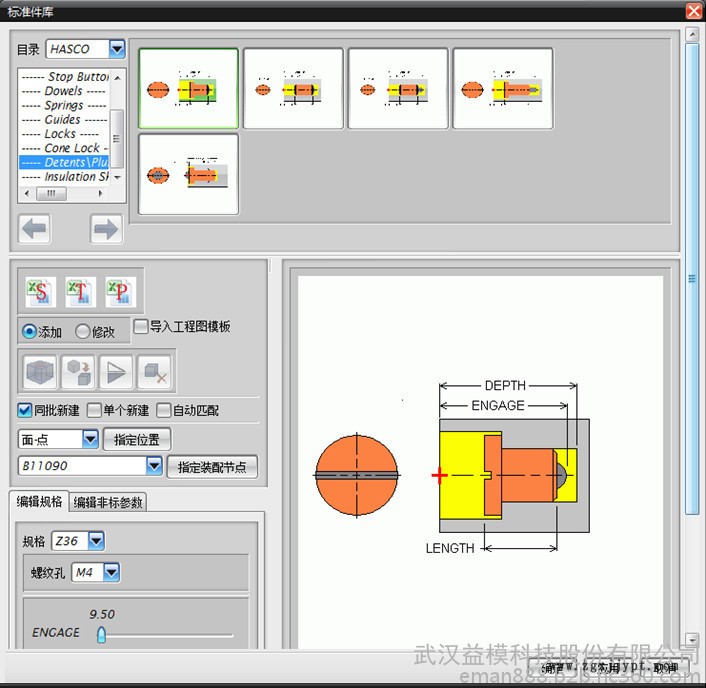The image size is (706, 688).
Task: Click the cube replace arrow icon
Action: point(78,372)
